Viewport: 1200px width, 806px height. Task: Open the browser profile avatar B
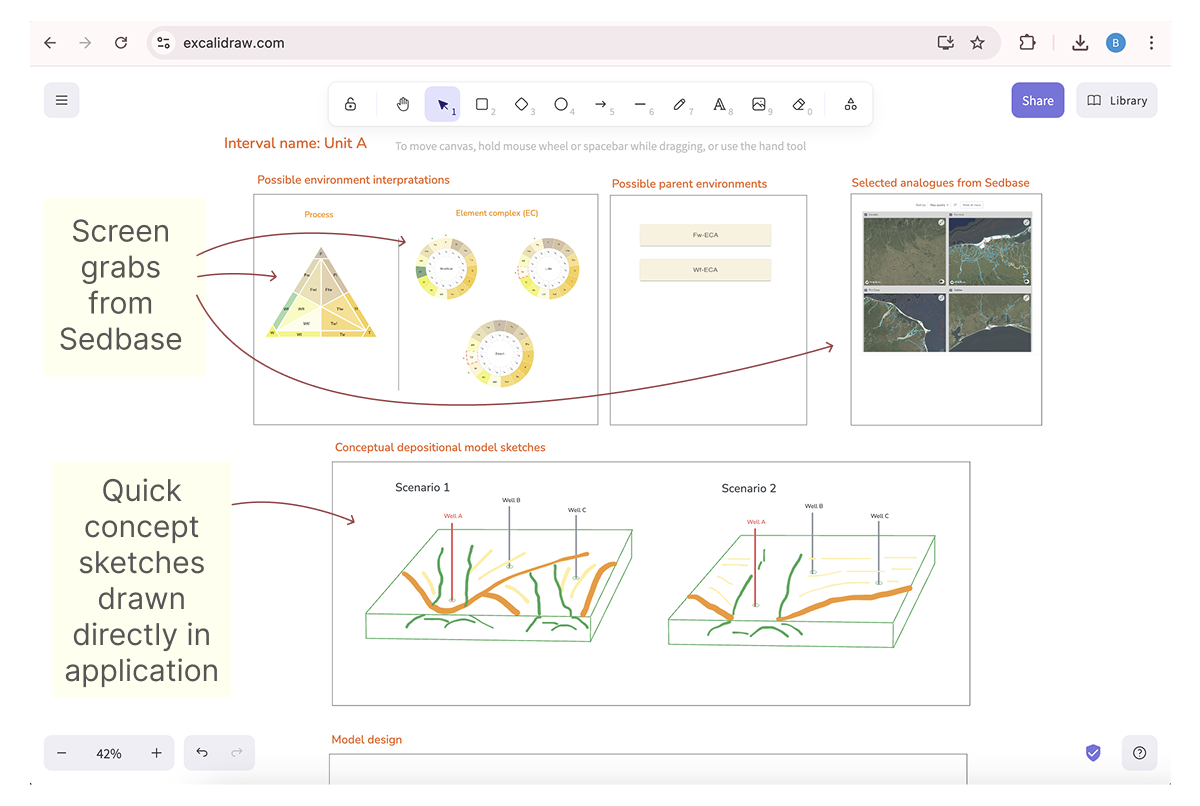(1116, 43)
